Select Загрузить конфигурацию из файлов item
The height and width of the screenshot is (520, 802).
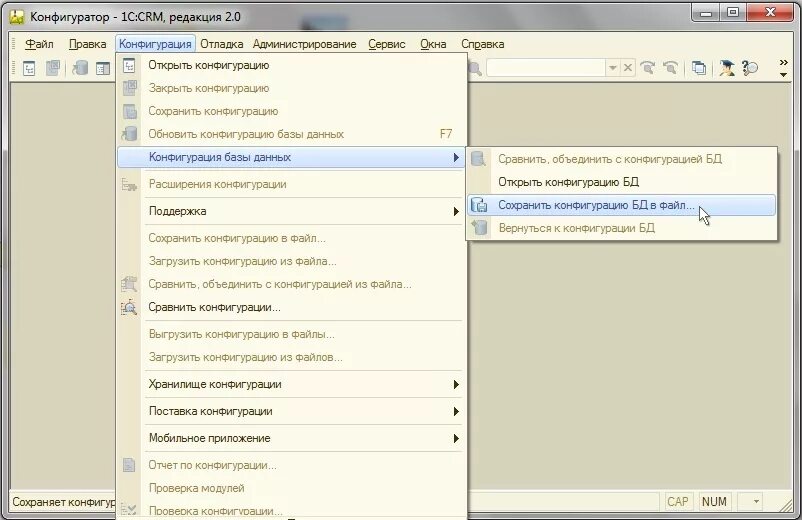[292, 357]
